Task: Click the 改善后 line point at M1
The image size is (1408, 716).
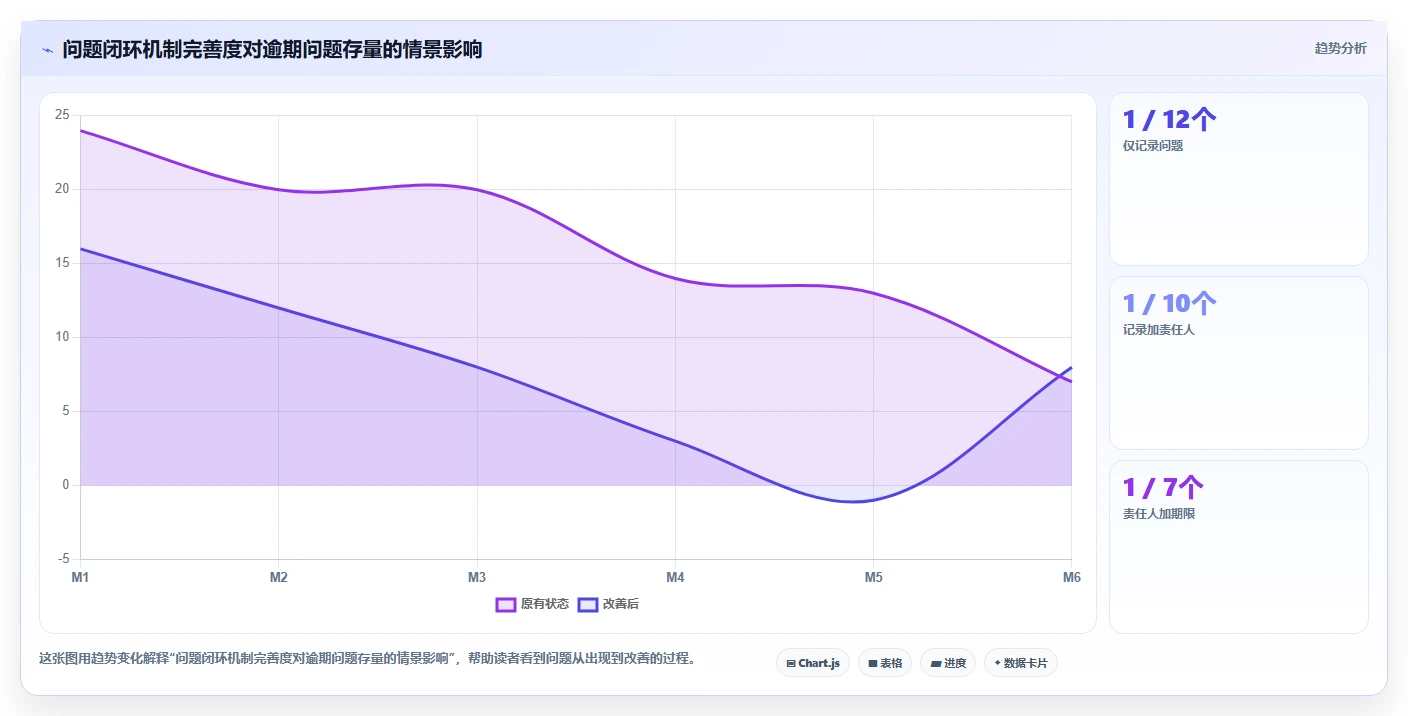Action: [x=80, y=248]
